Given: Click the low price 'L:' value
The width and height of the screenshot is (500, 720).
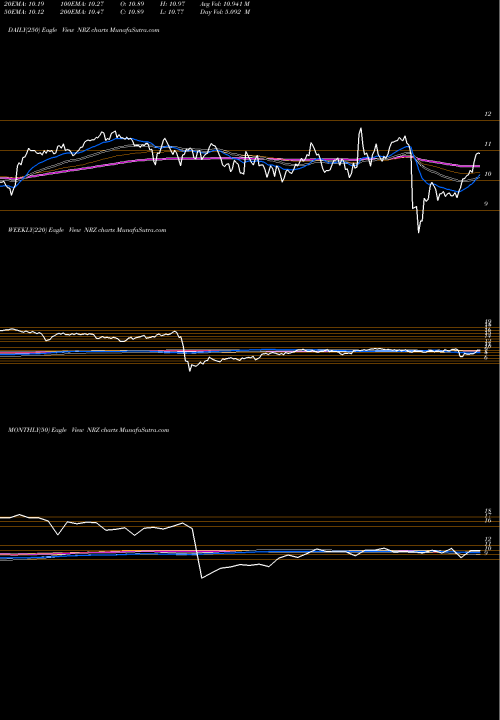Looking at the screenshot, I should click(x=174, y=12).
